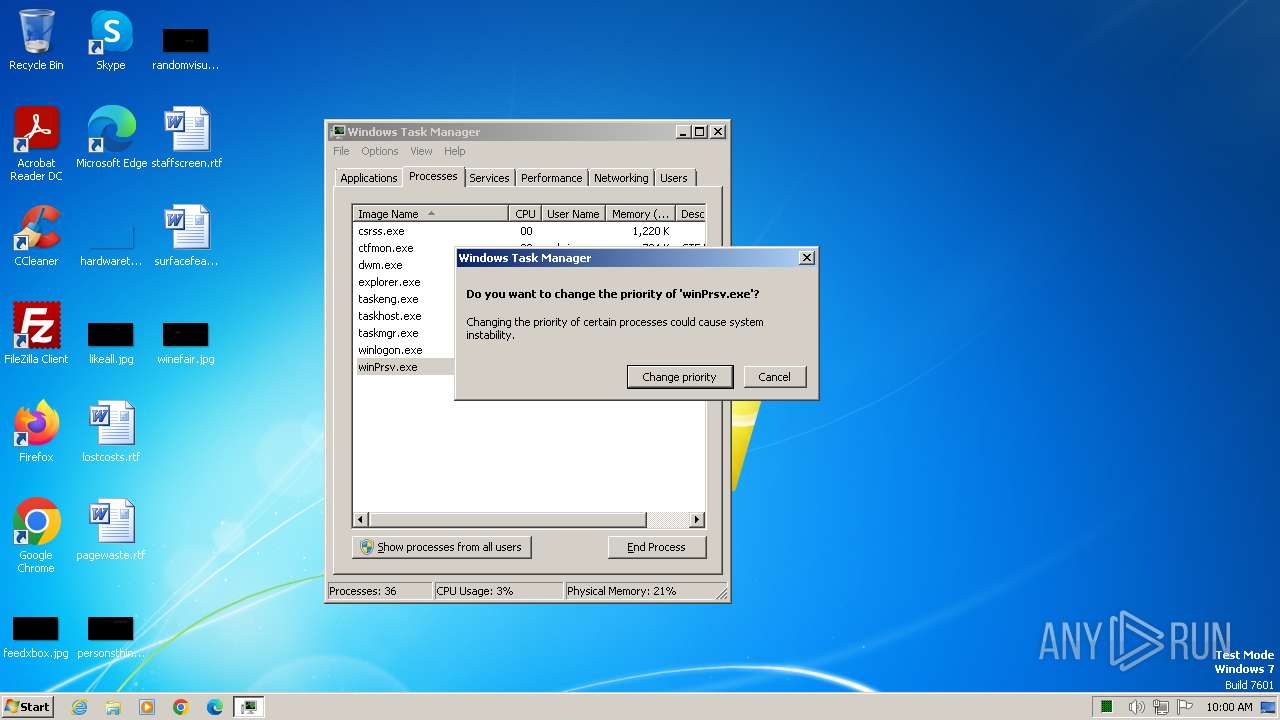Open Acrobat Reader DC desktop icon

pos(36,144)
